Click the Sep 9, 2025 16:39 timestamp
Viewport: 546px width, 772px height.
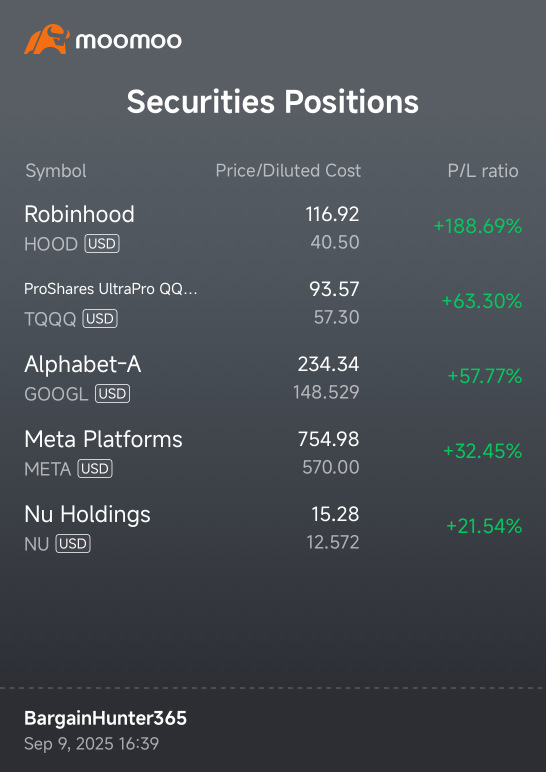tap(92, 743)
